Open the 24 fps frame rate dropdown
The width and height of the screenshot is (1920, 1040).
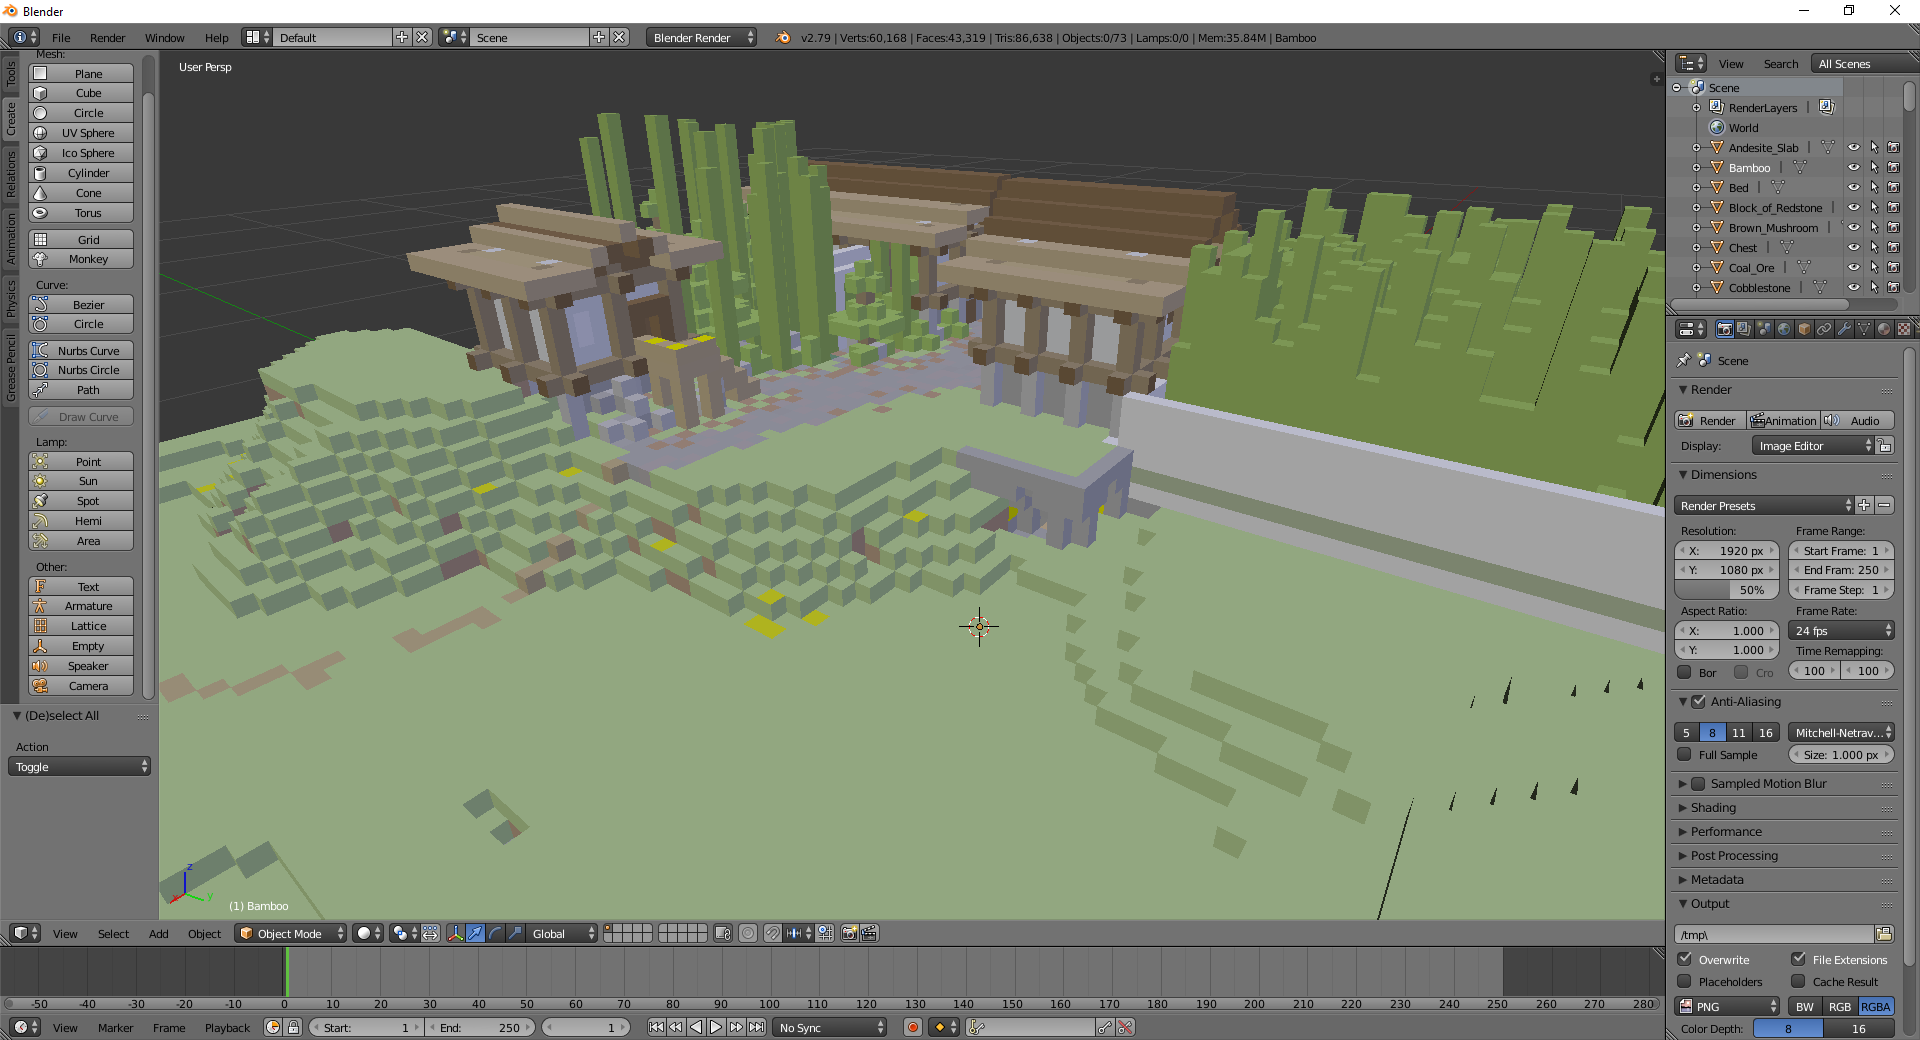pyautogui.click(x=1841, y=631)
